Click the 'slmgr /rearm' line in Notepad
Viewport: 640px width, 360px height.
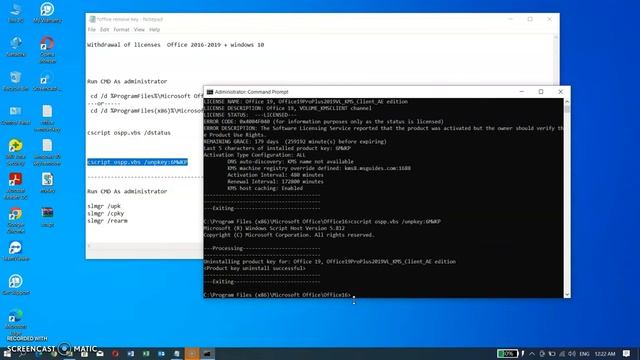pos(107,221)
